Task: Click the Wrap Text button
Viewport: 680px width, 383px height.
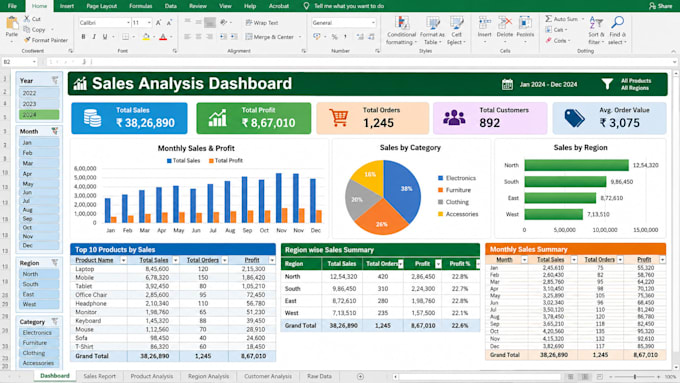Action: coord(262,23)
